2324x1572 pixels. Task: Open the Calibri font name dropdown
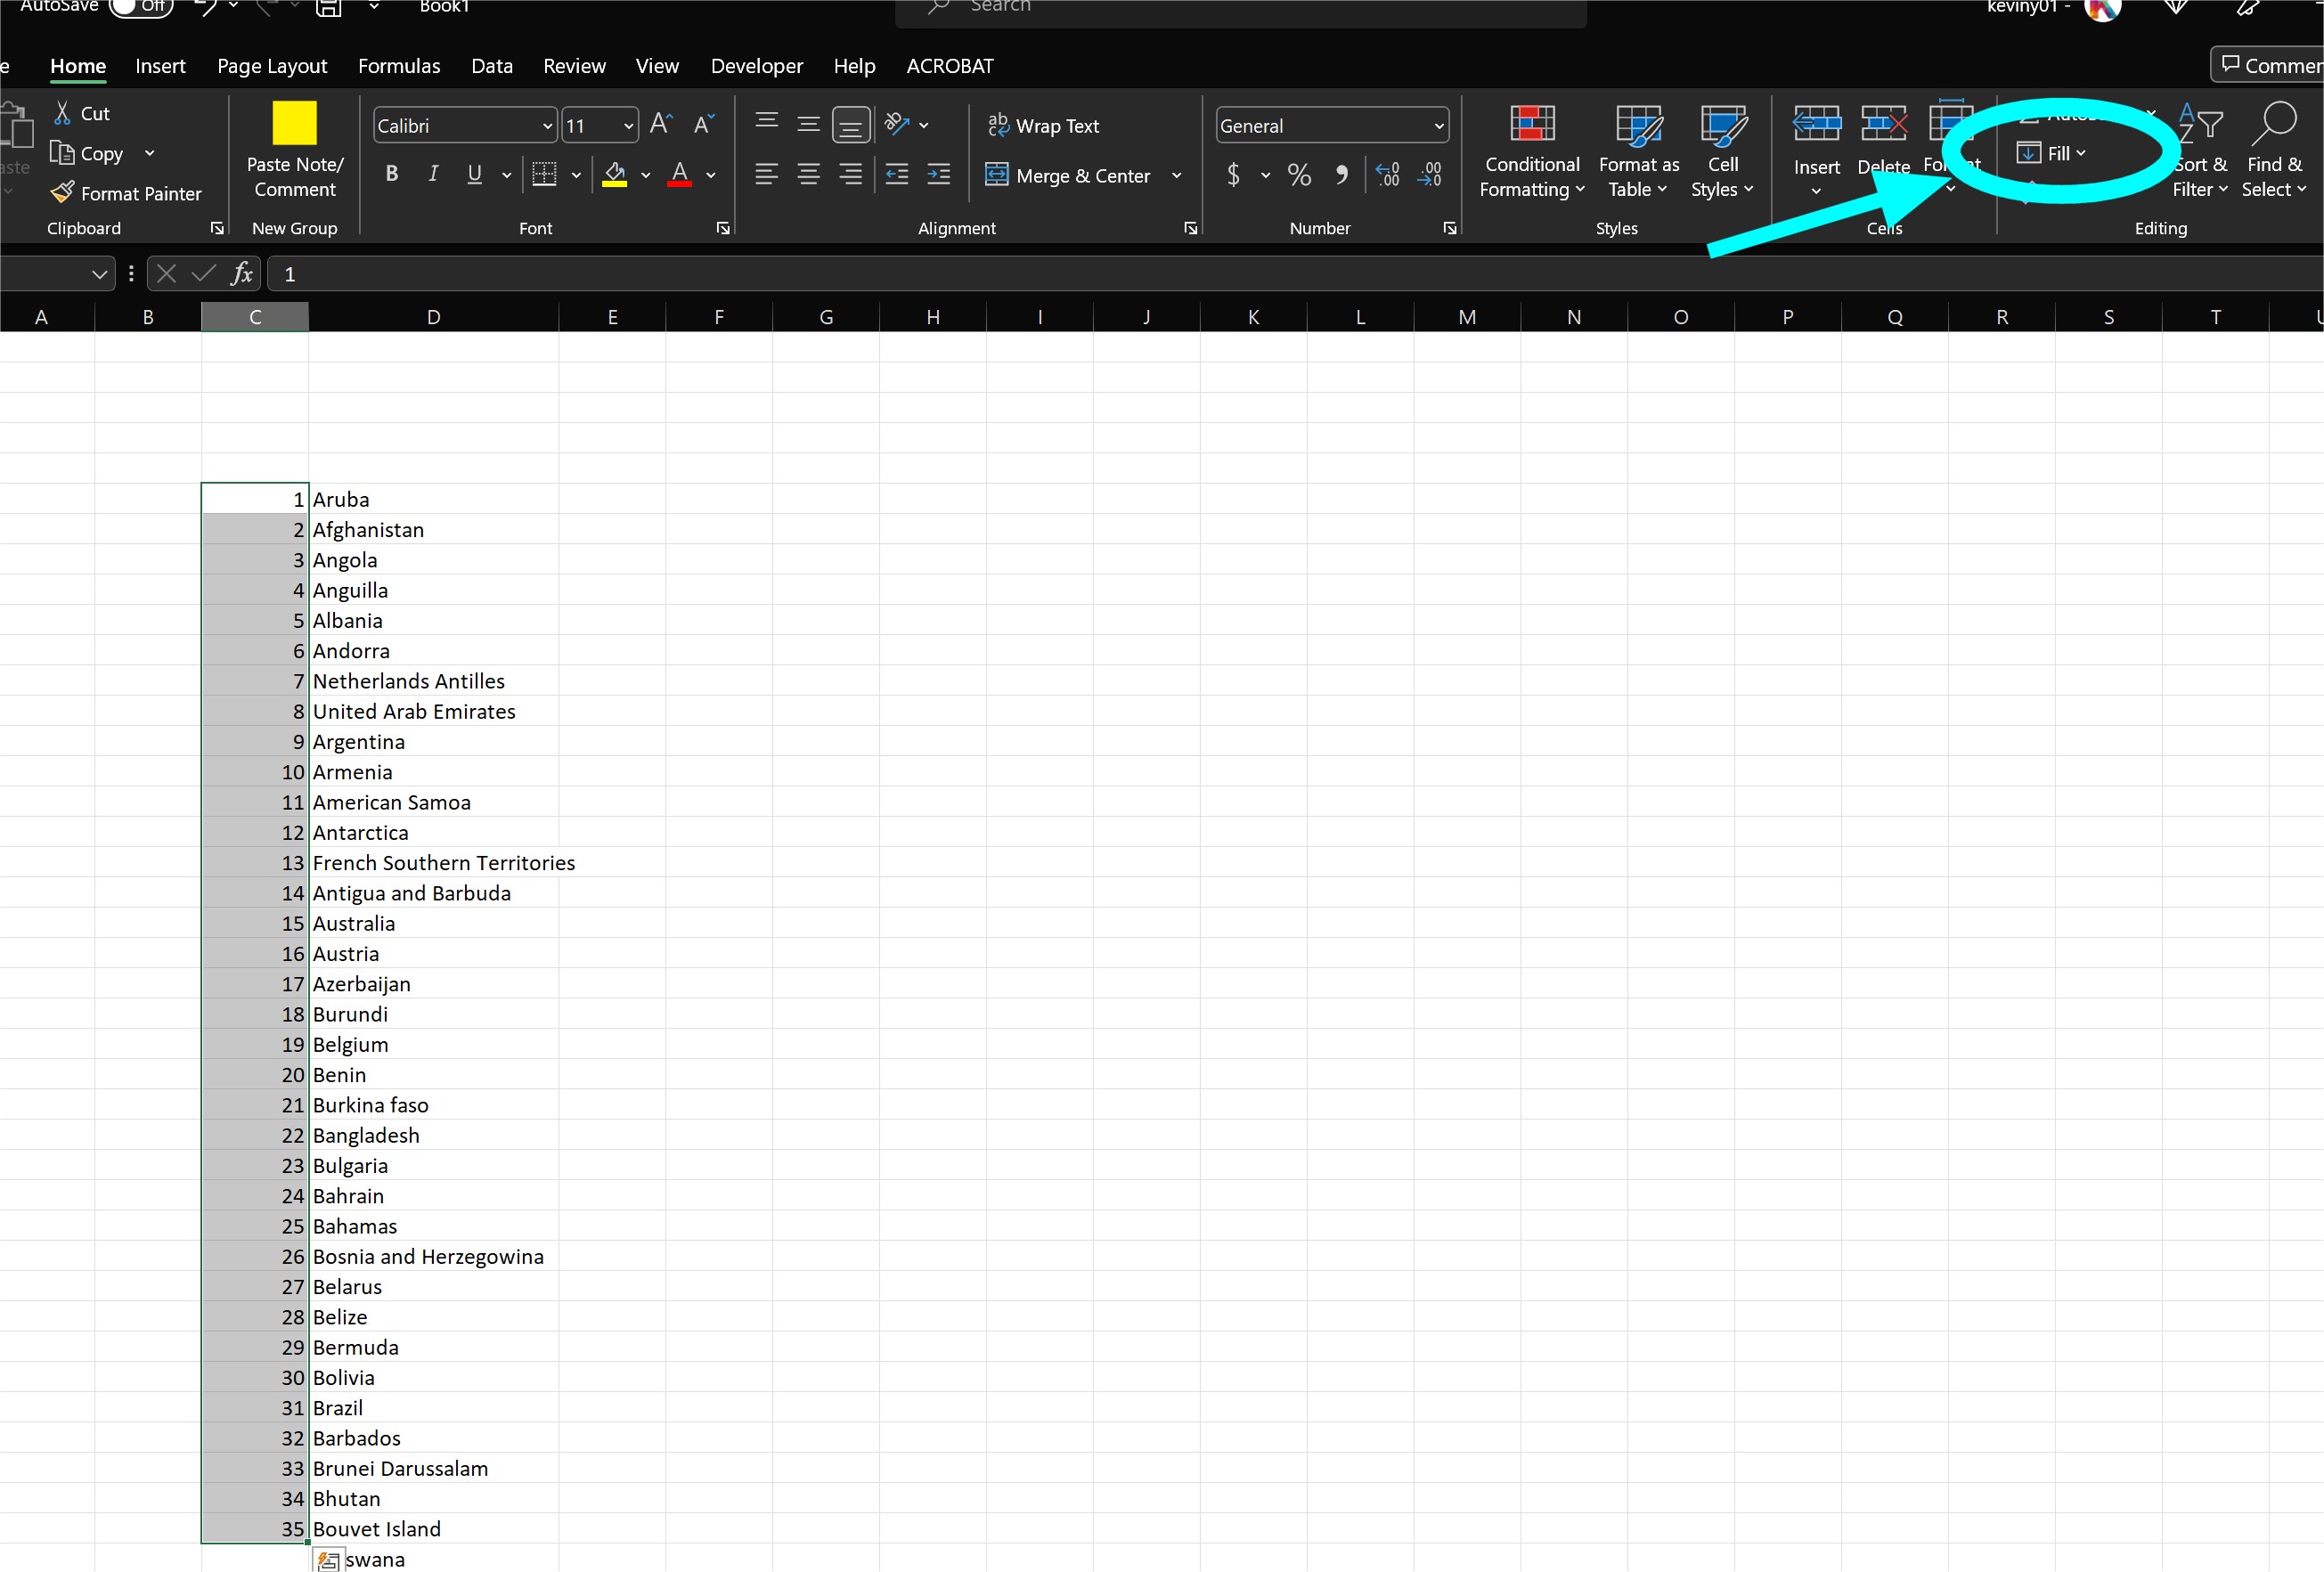click(547, 126)
